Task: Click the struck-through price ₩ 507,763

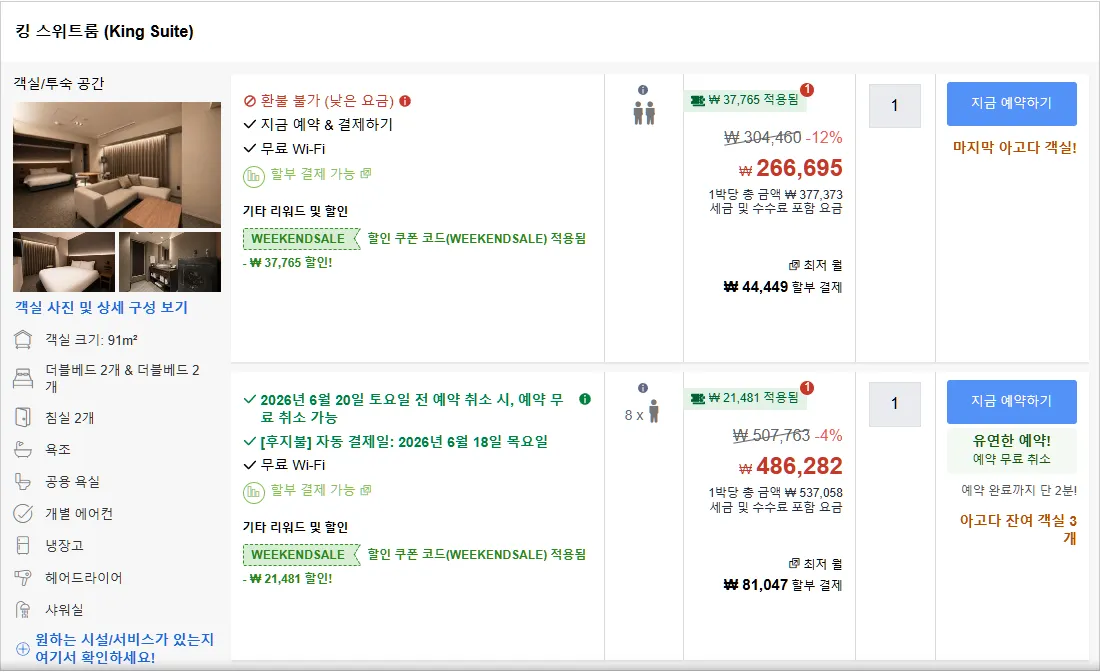Action: tap(771, 436)
